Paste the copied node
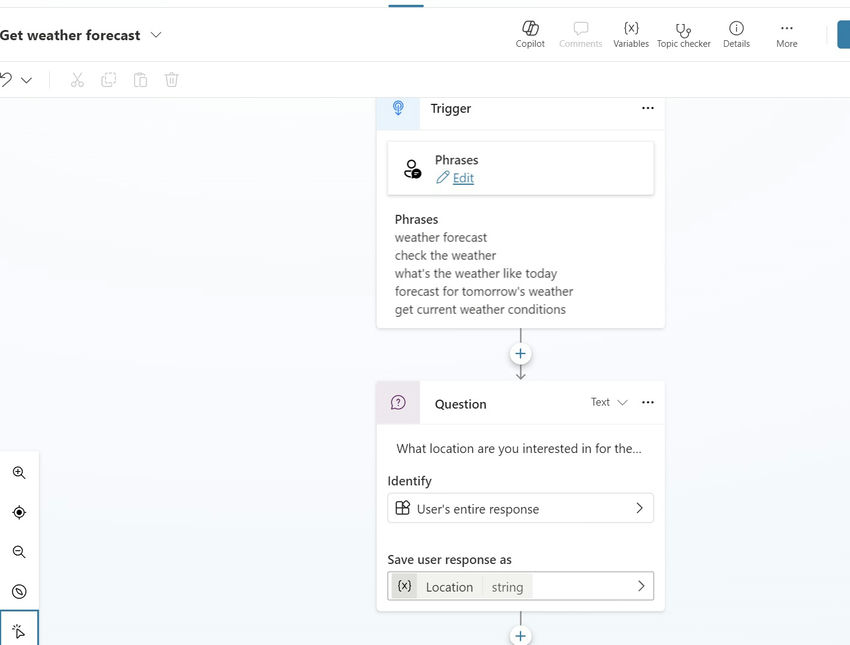Image resolution: width=850 pixels, height=645 pixels. (x=140, y=80)
